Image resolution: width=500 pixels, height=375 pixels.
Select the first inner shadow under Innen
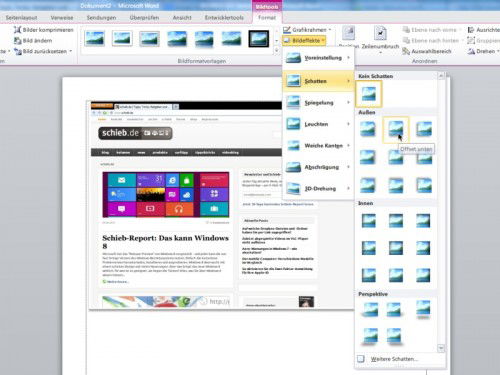pyautogui.click(x=369, y=221)
